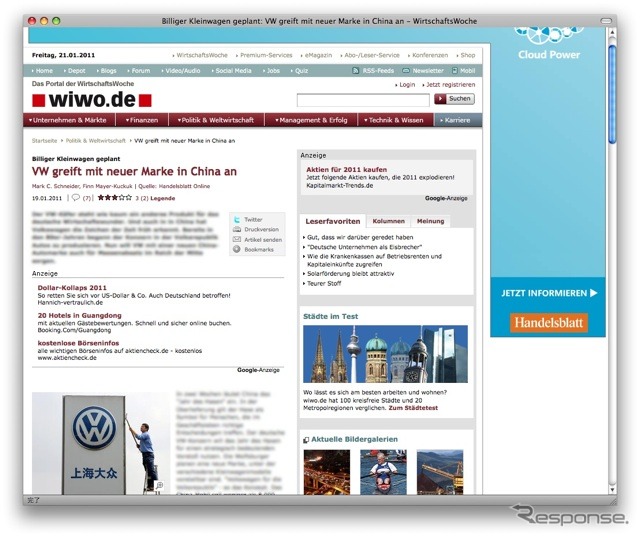Switch to the Kolumnen tab
This screenshot has width=640, height=537.
point(389,221)
